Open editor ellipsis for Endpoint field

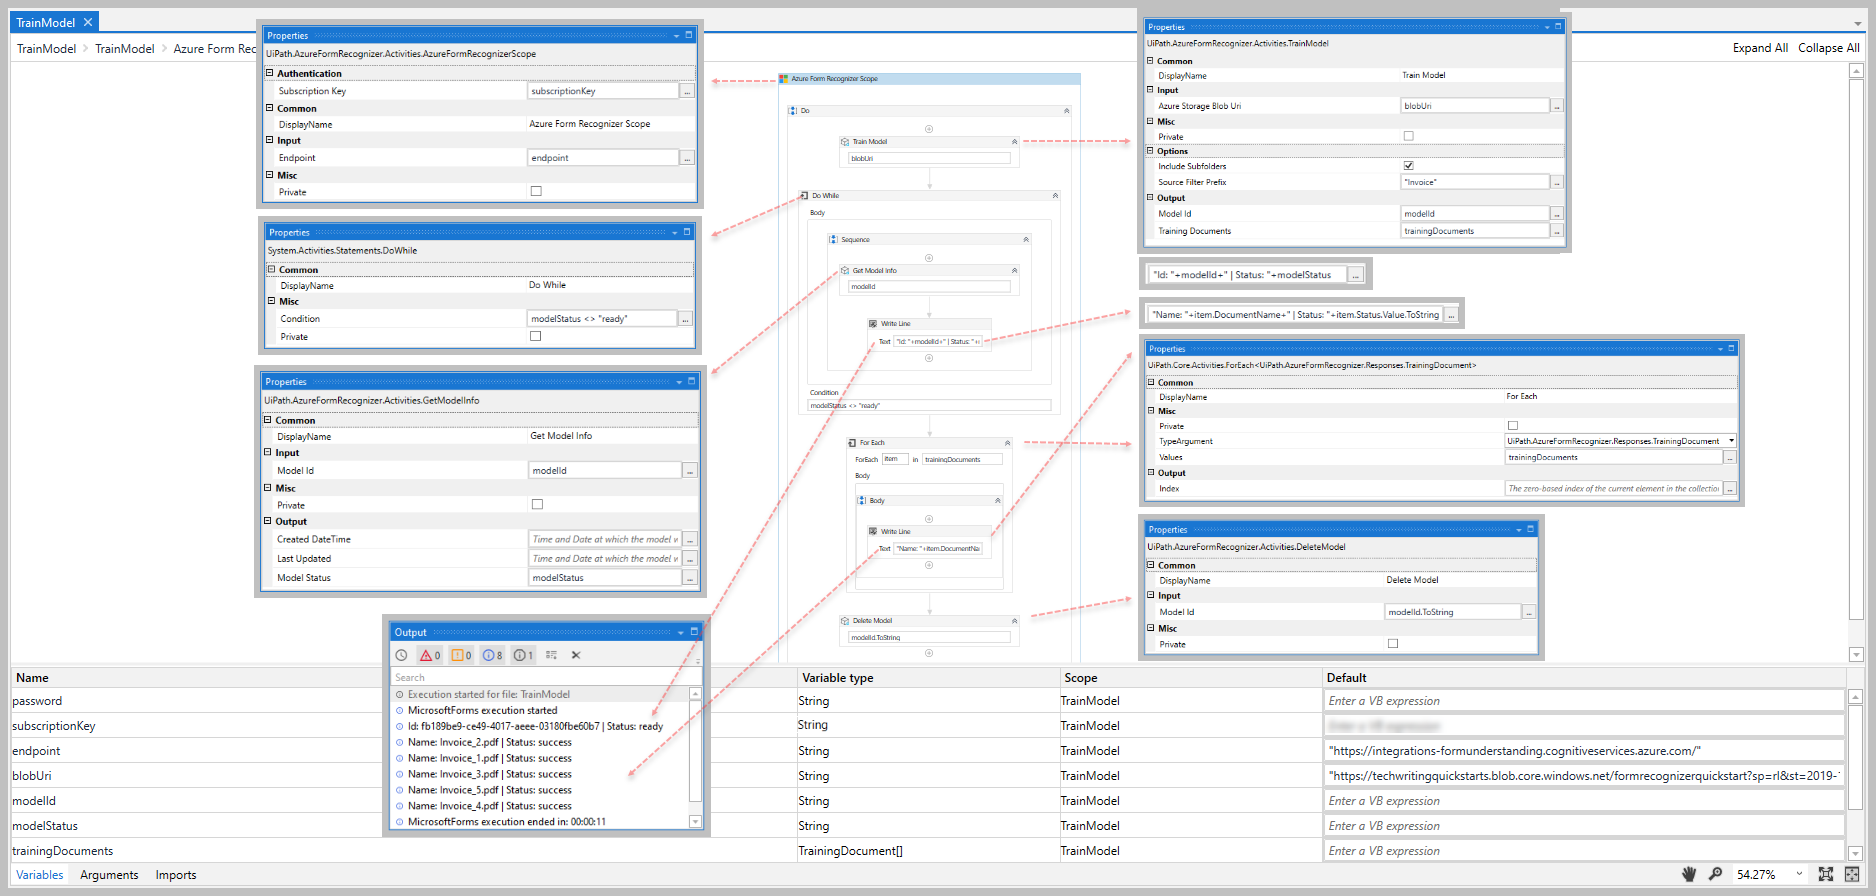click(x=687, y=158)
